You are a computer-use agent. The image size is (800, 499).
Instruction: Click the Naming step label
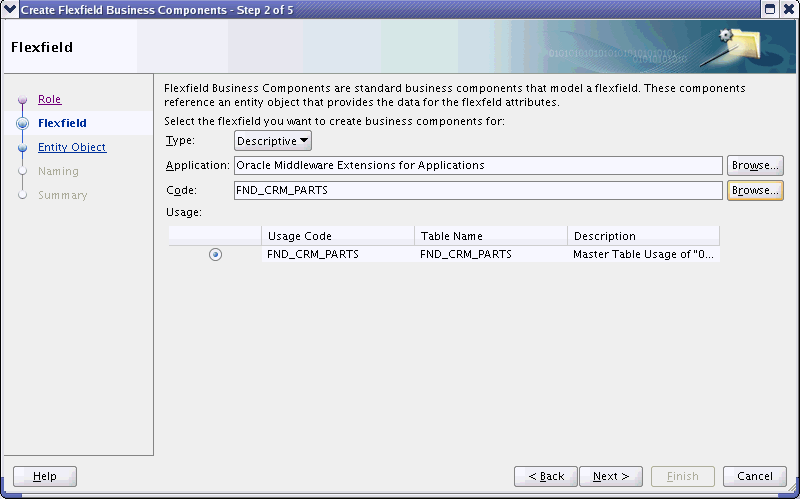click(x=58, y=171)
